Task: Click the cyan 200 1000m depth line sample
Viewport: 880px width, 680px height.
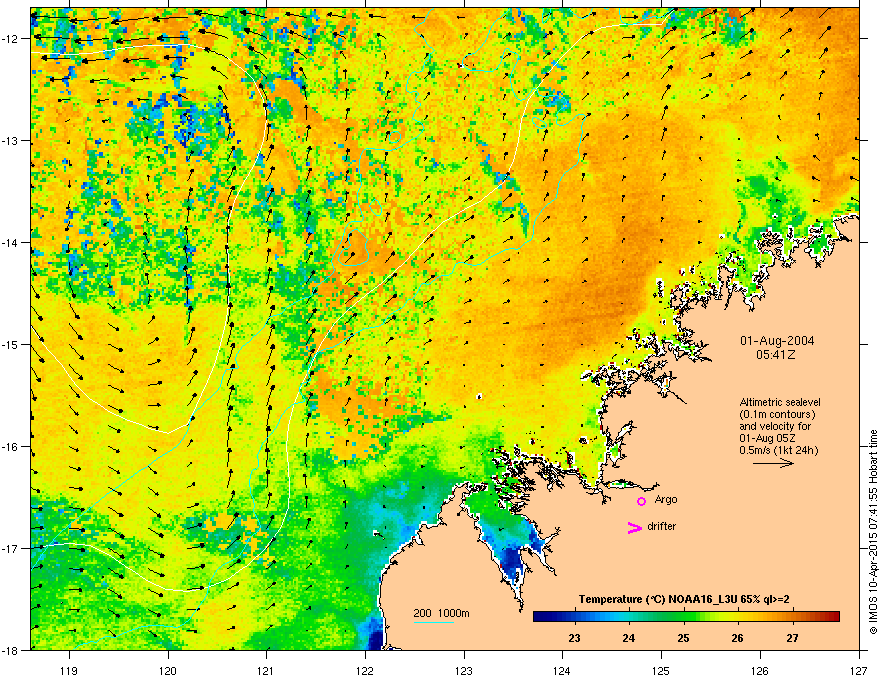Action: (434, 622)
